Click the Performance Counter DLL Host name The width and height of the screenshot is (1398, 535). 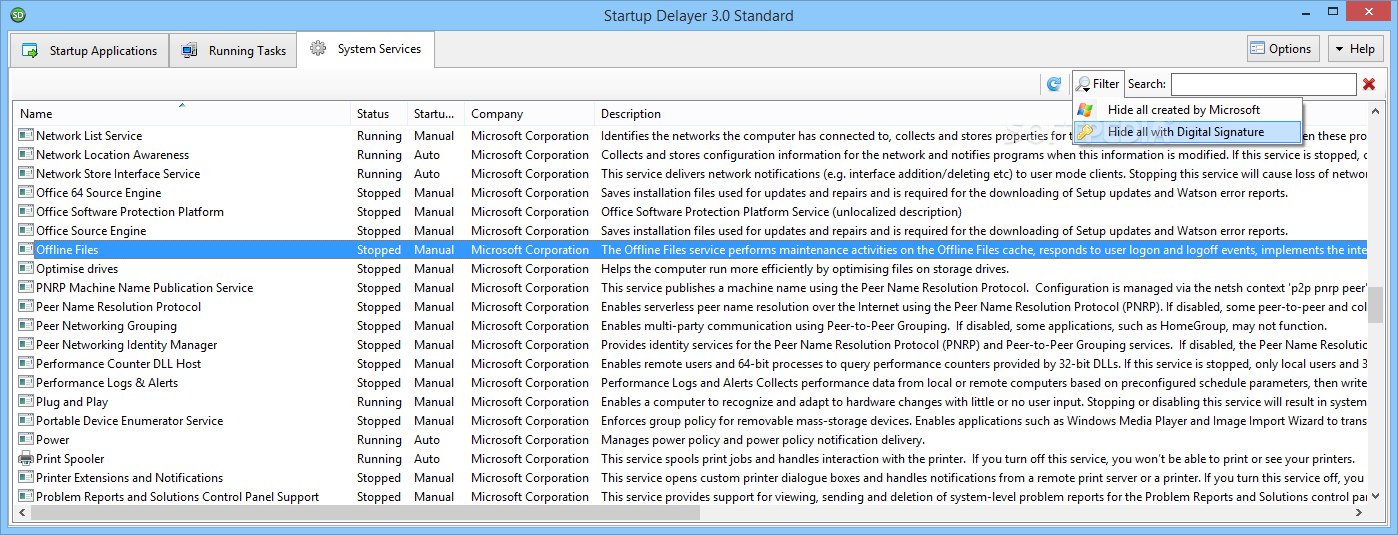[119, 363]
